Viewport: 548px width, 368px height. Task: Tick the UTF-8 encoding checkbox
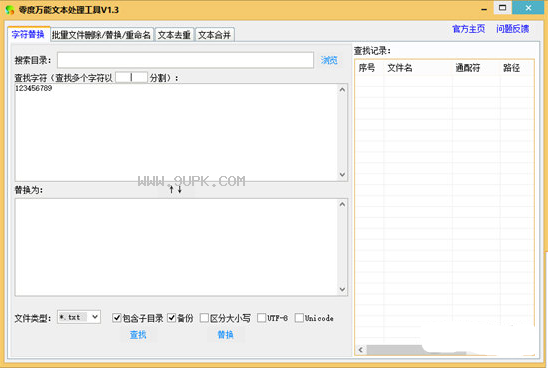click(261, 318)
